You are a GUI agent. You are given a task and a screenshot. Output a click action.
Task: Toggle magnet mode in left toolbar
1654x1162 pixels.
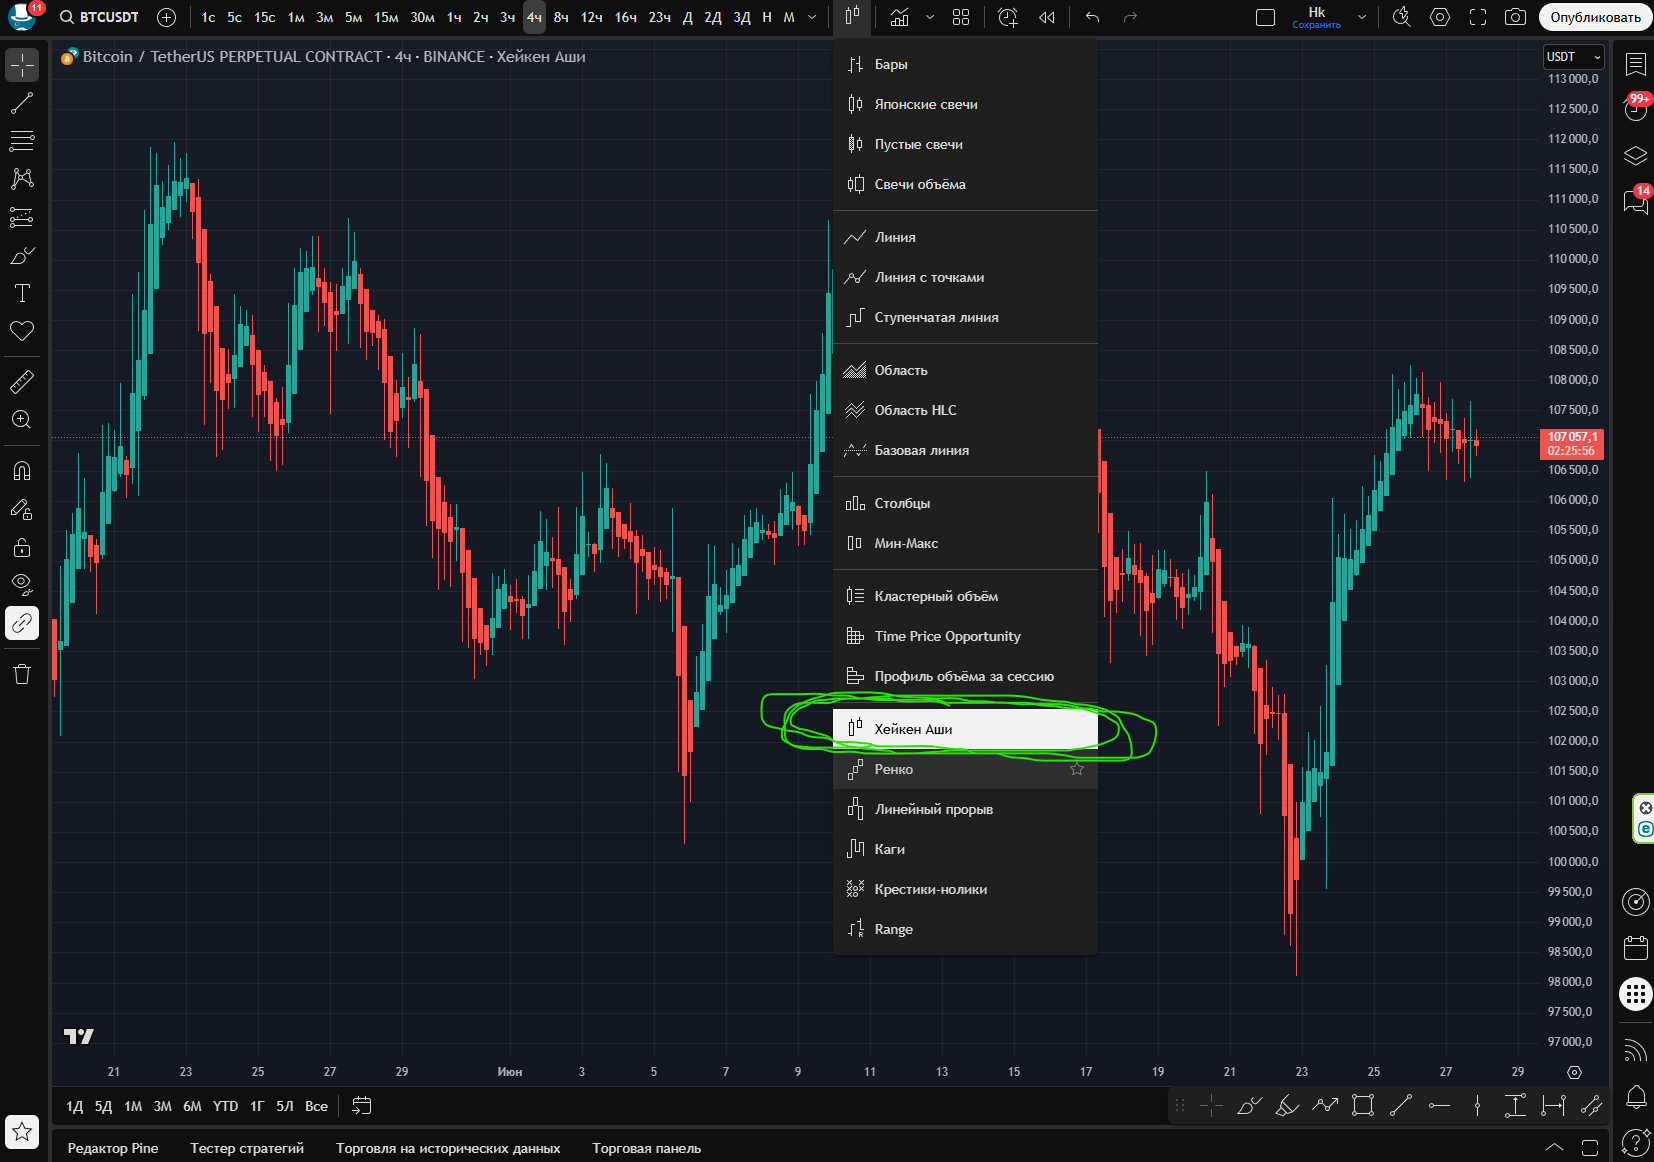(22, 470)
